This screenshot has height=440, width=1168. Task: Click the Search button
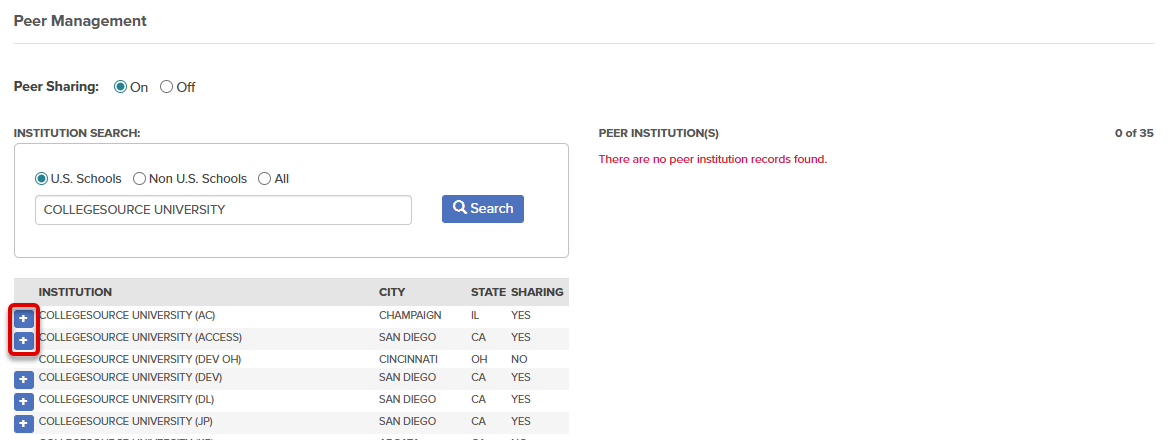pyautogui.click(x=483, y=208)
